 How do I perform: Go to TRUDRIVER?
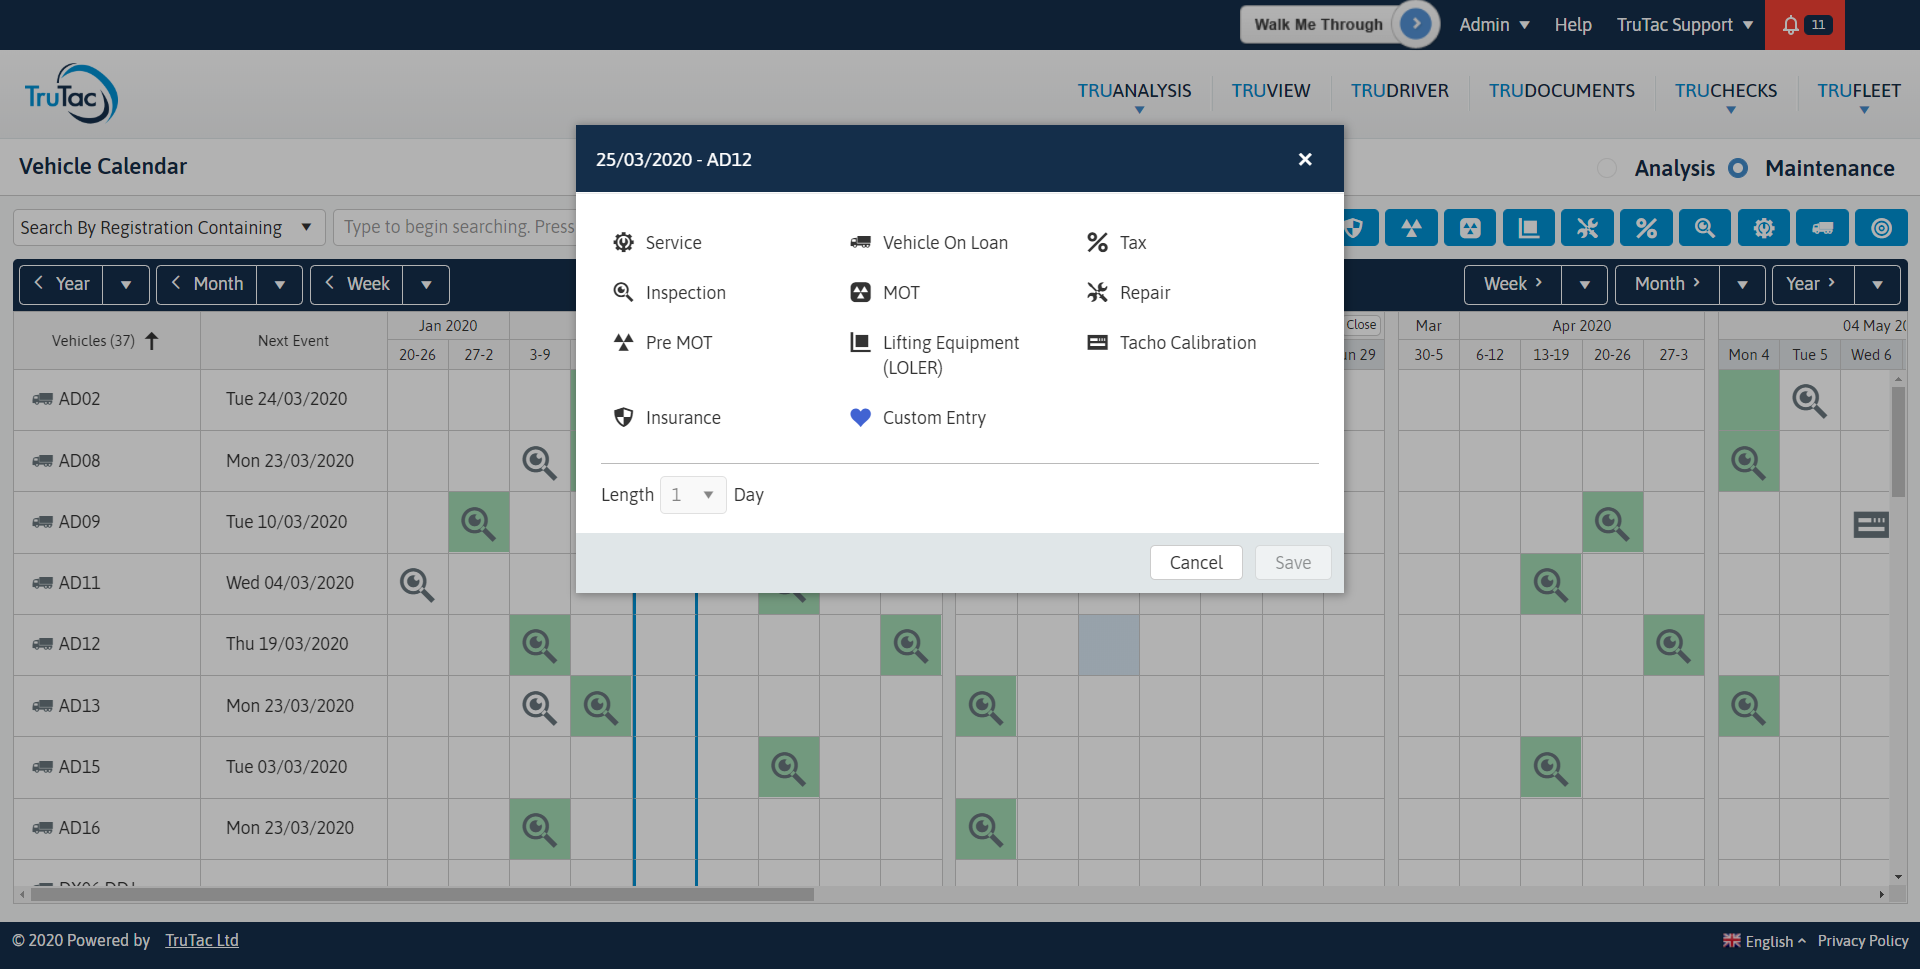[x=1399, y=91]
